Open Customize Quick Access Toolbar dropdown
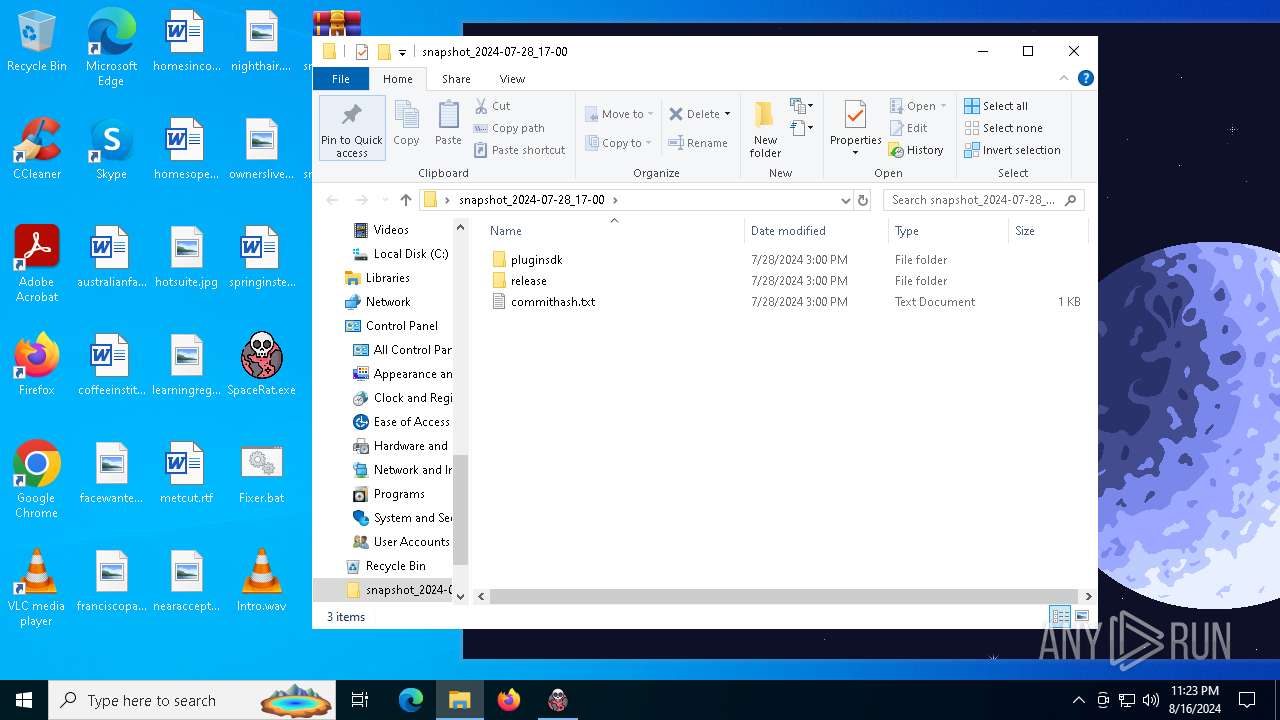Image resolution: width=1280 pixels, height=720 pixels. [402, 52]
